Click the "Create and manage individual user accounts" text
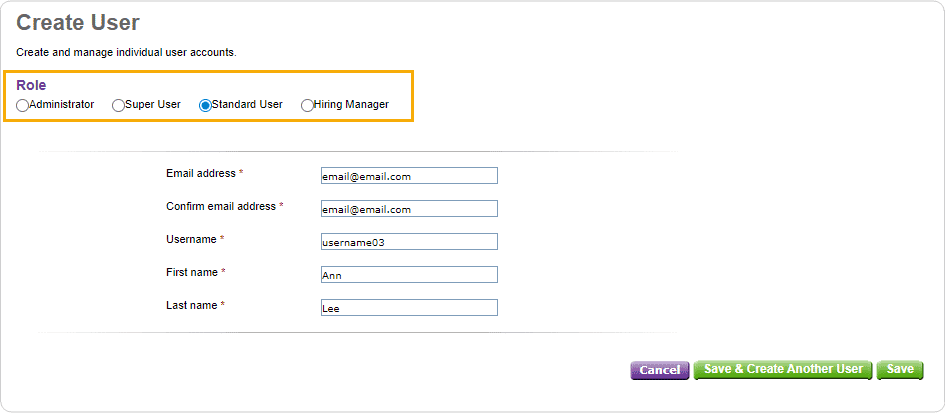945x413 pixels. (127, 52)
